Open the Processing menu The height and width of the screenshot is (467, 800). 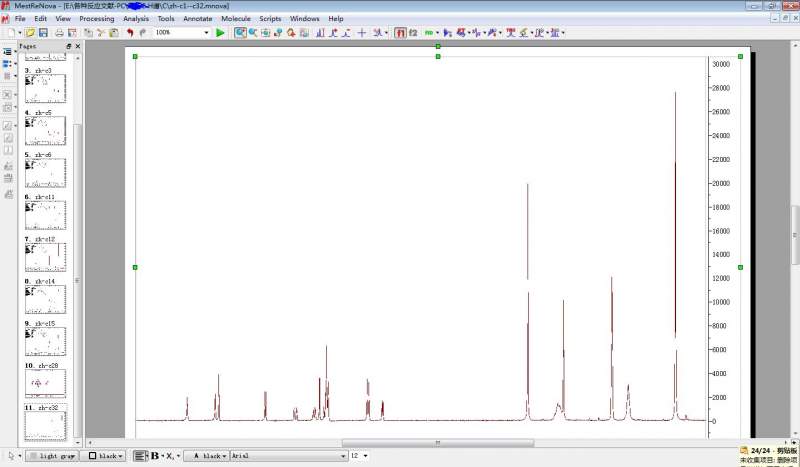point(97,18)
